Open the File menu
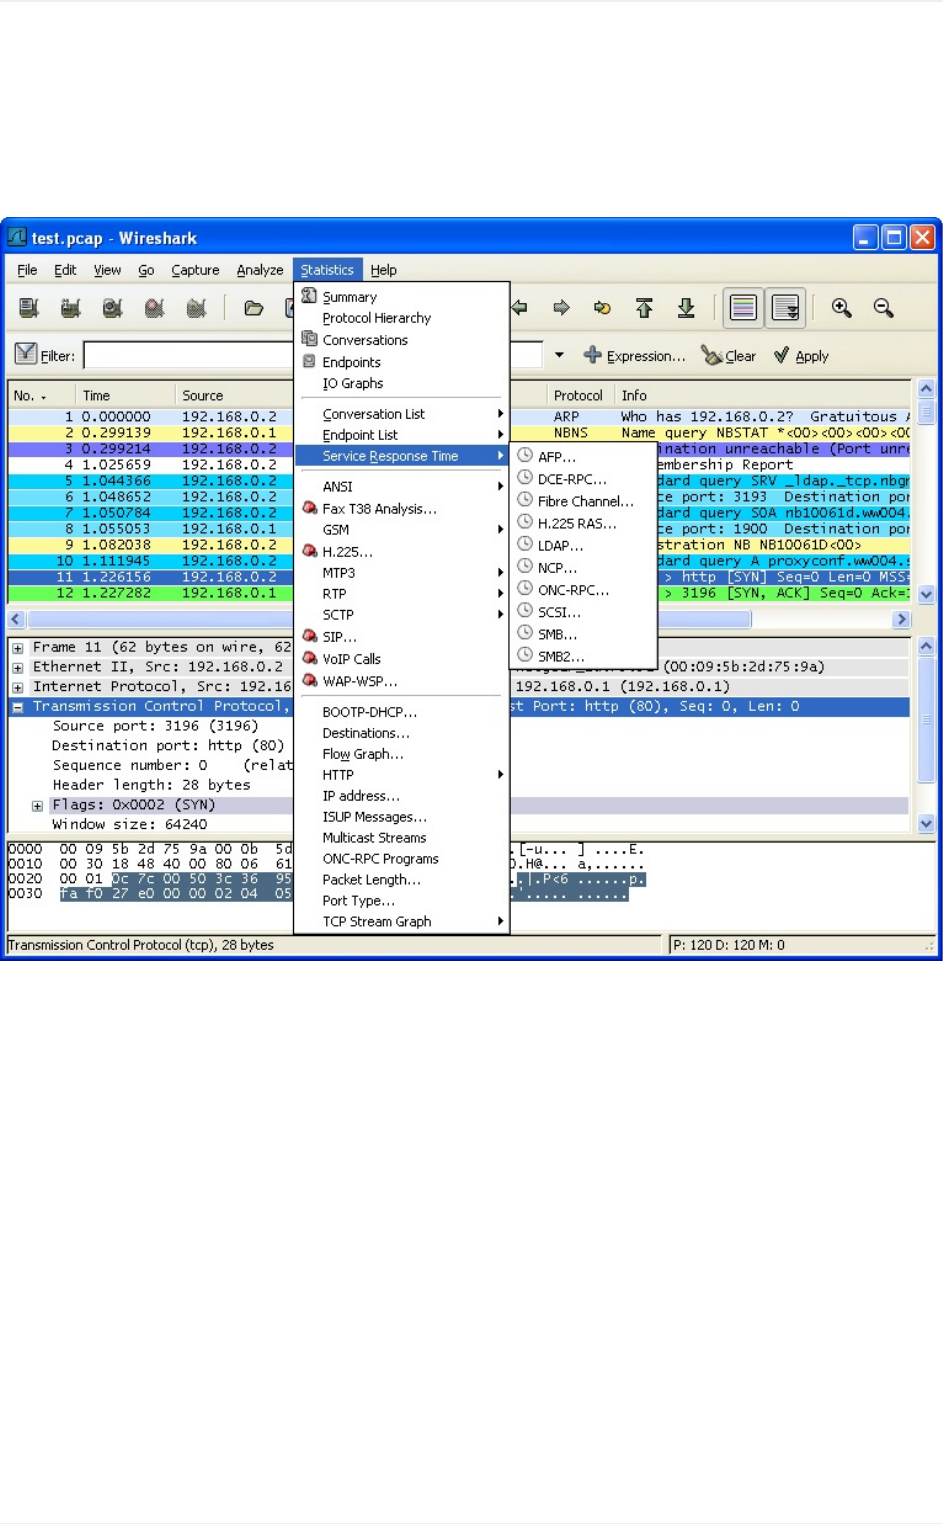 click(27, 270)
